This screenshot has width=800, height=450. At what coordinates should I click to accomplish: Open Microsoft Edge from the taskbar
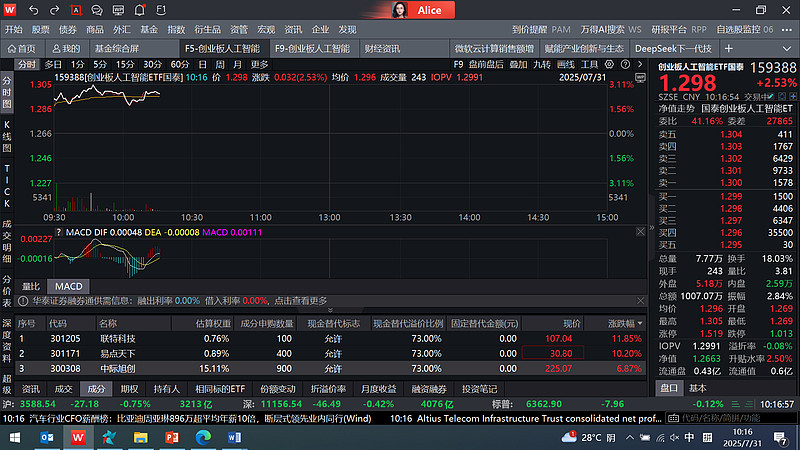203,437
